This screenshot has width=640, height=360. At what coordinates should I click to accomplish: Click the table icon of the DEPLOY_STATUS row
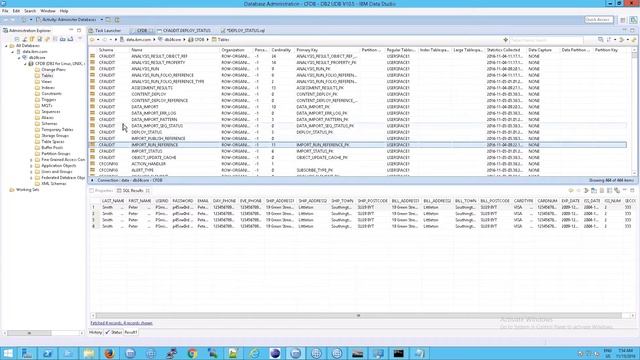(93, 132)
